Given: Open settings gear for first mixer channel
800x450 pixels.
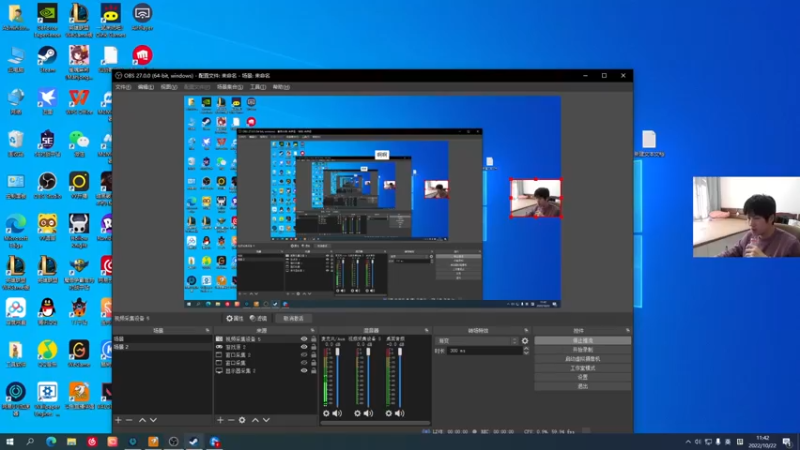Looking at the screenshot, I should [326, 413].
